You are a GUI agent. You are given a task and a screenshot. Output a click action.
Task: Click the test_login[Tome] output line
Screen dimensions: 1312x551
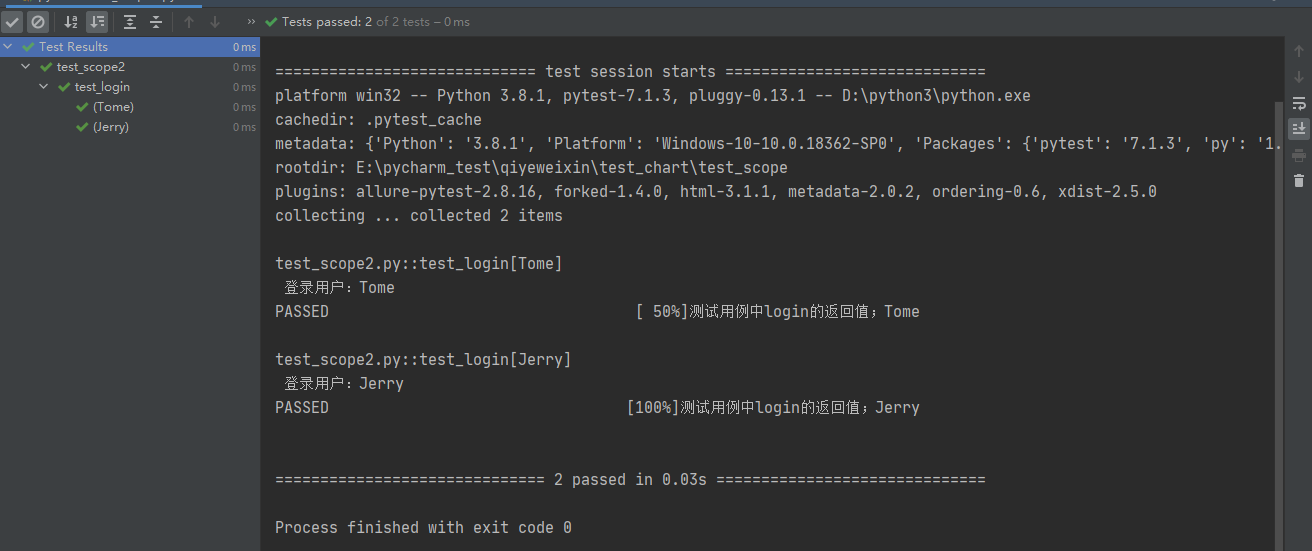[418, 264]
